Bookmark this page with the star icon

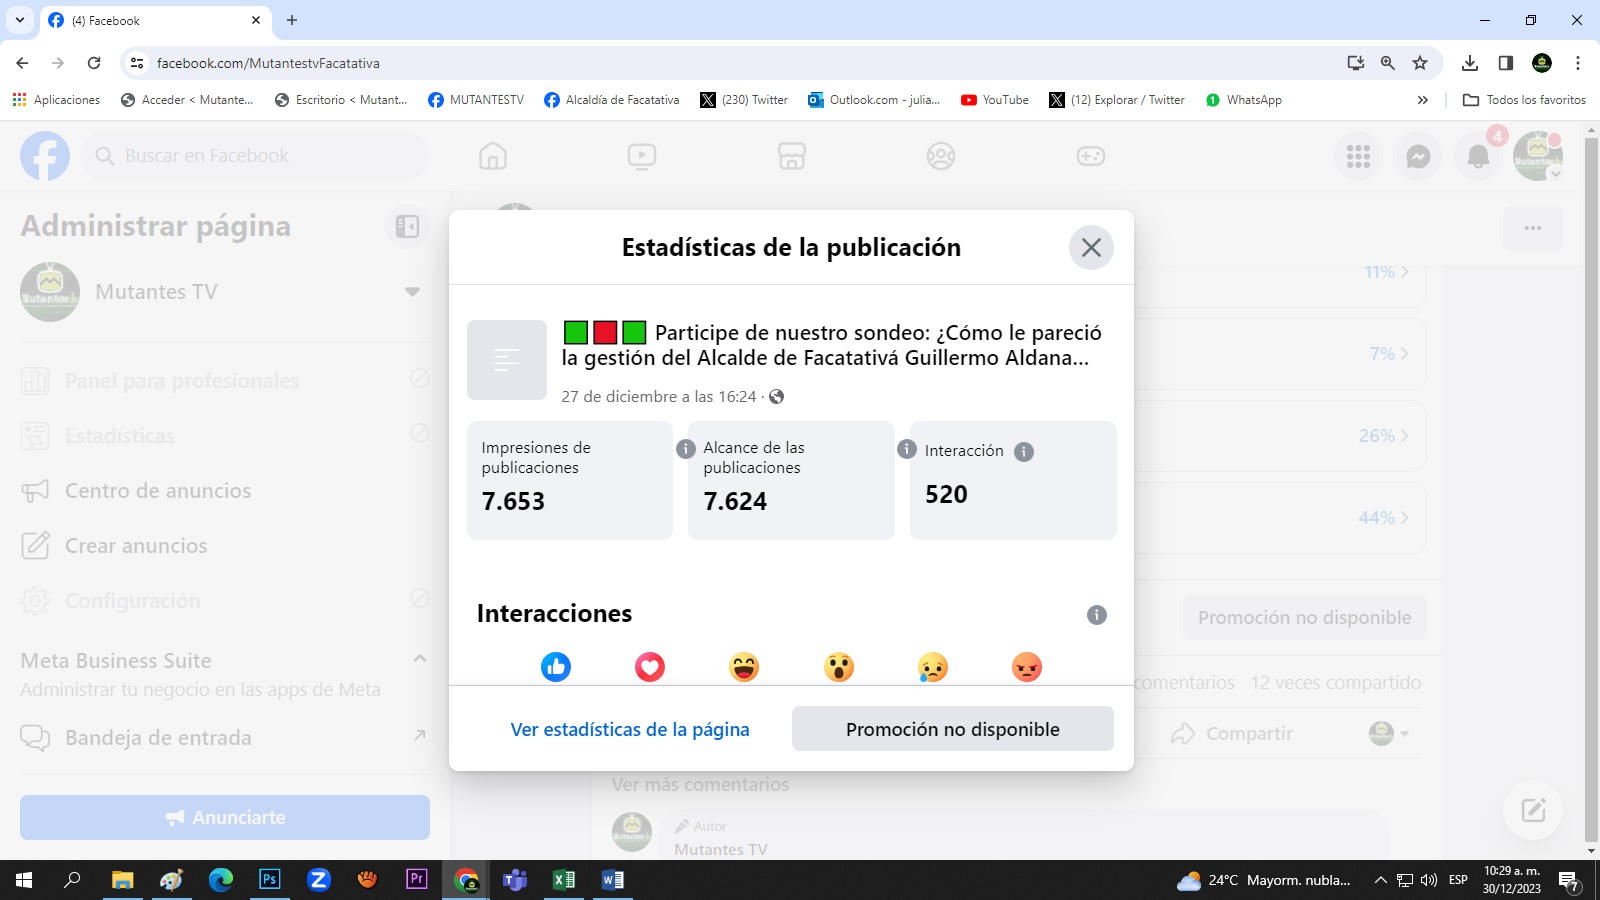1420,63
